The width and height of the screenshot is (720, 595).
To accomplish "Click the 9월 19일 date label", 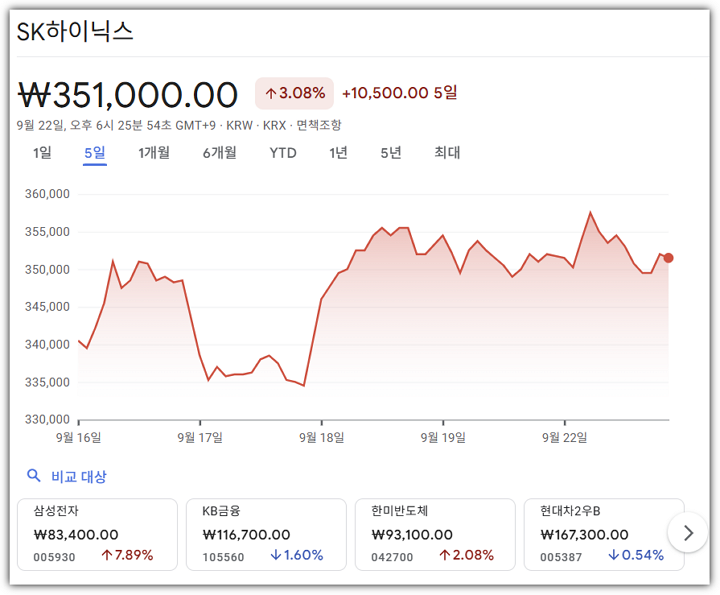I will point(443,438).
